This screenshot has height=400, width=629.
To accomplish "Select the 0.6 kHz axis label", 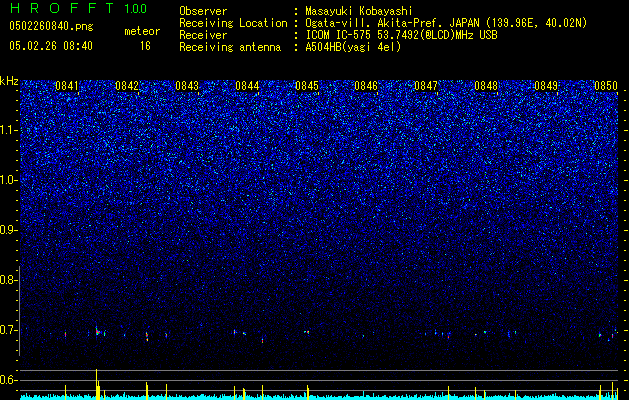I will coord(8,380).
